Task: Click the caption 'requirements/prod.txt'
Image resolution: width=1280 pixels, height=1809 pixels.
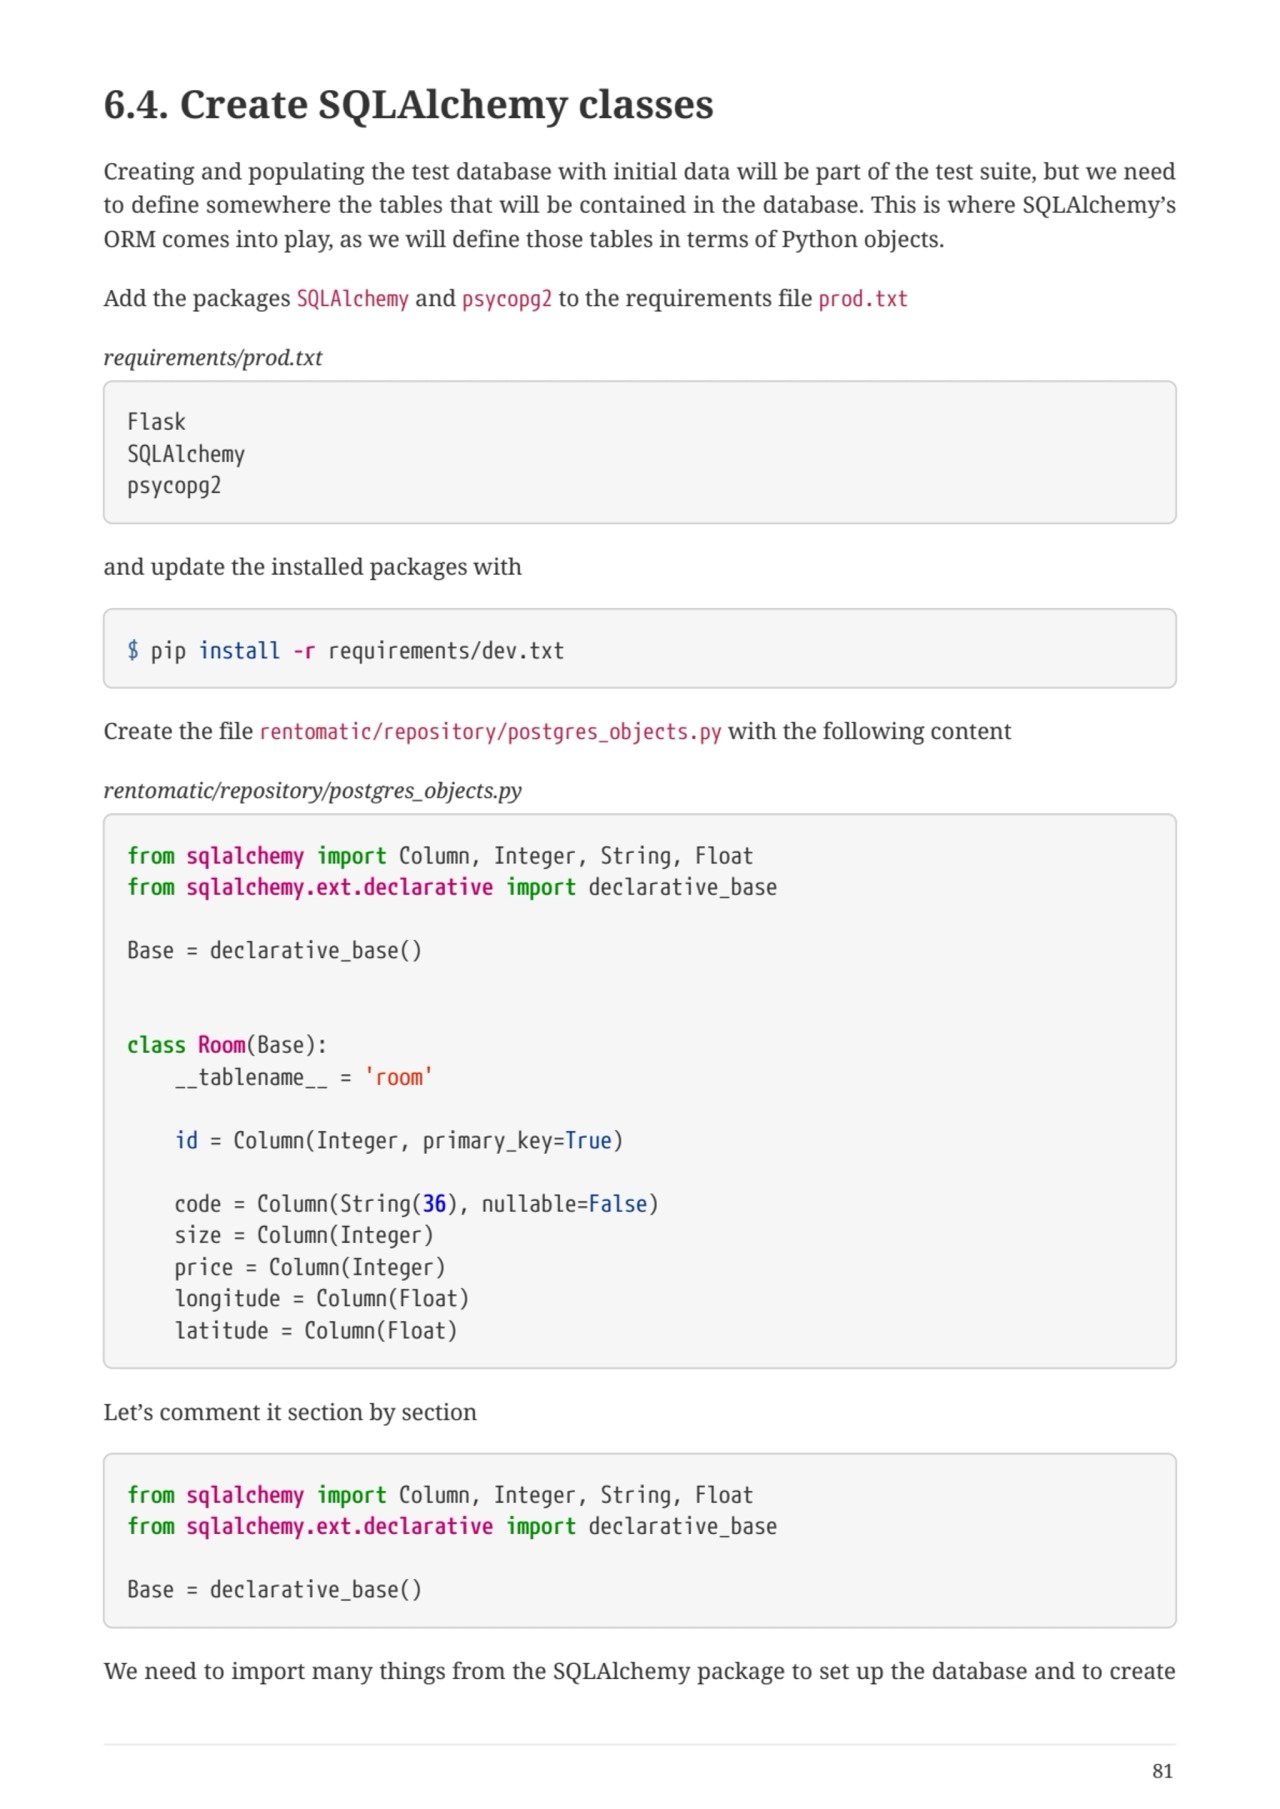Action: click(213, 358)
